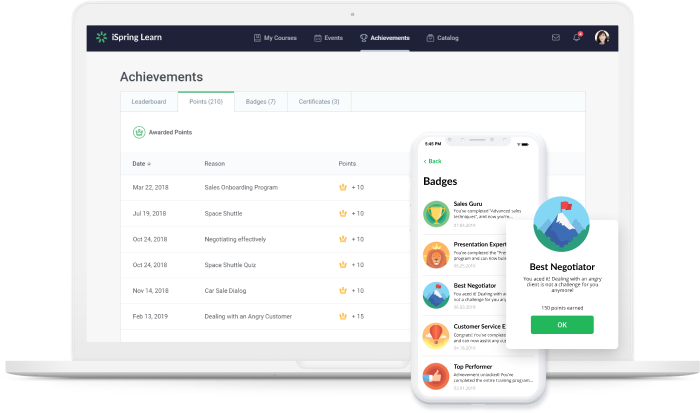The width and height of the screenshot is (700, 413).
Task: Switch to the Leaderboard tab
Action: pyautogui.click(x=149, y=102)
